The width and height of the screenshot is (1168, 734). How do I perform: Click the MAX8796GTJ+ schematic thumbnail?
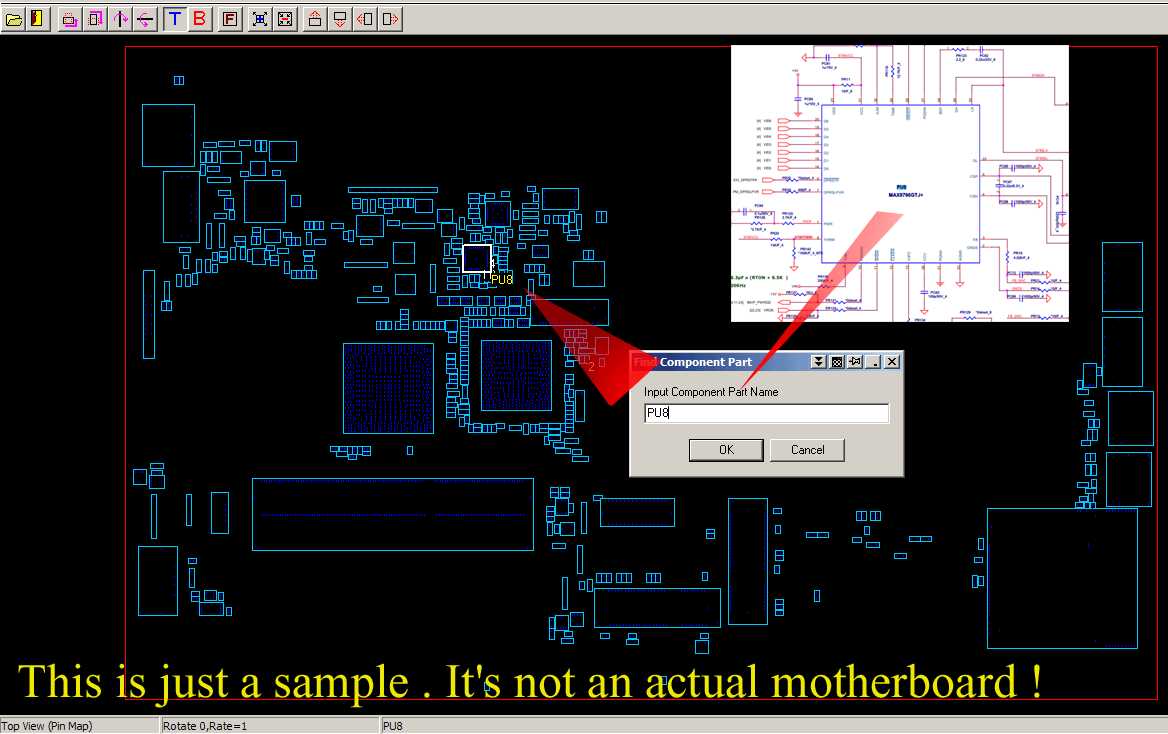[x=900, y=183]
